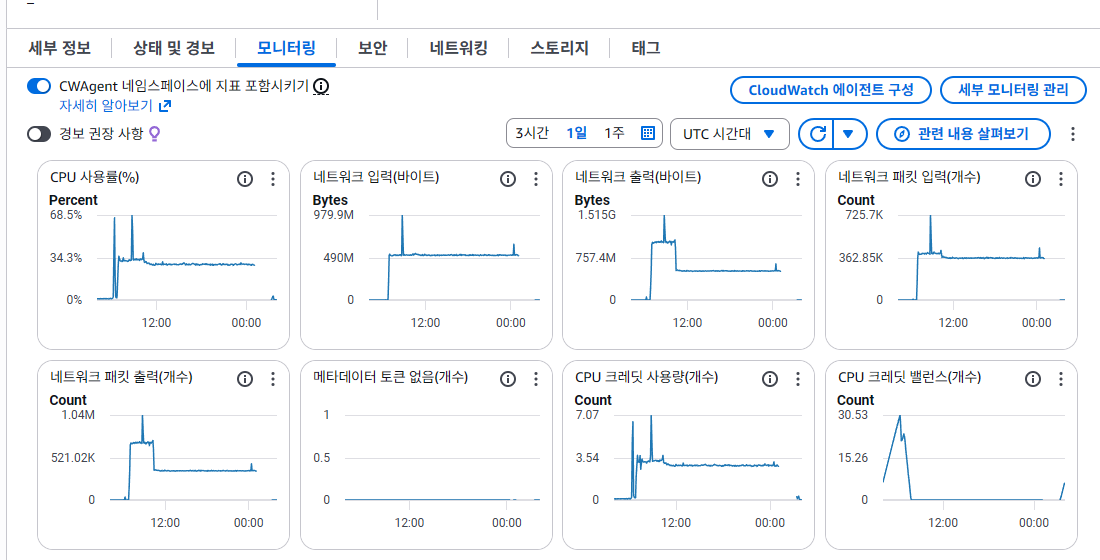1100x560 pixels.
Task: Open the 보안 tab
Action: coord(373,48)
